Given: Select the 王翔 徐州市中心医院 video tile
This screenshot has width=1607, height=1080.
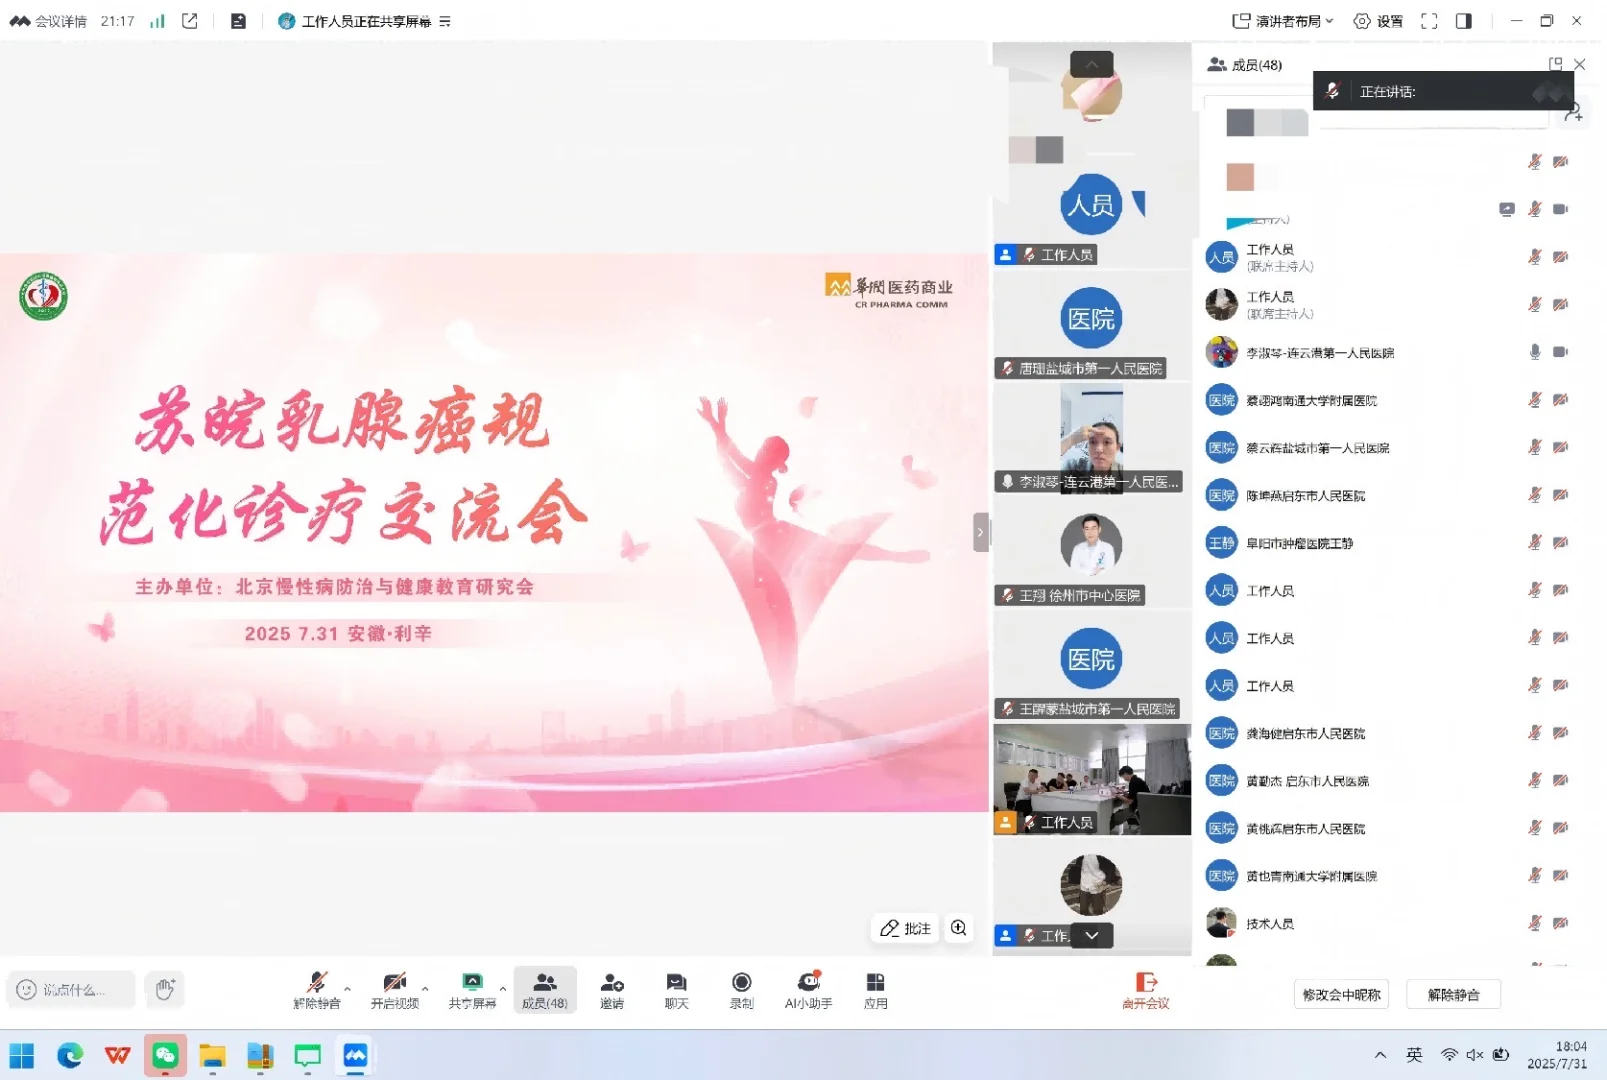Looking at the screenshot, I should [x=1091, y=553].
